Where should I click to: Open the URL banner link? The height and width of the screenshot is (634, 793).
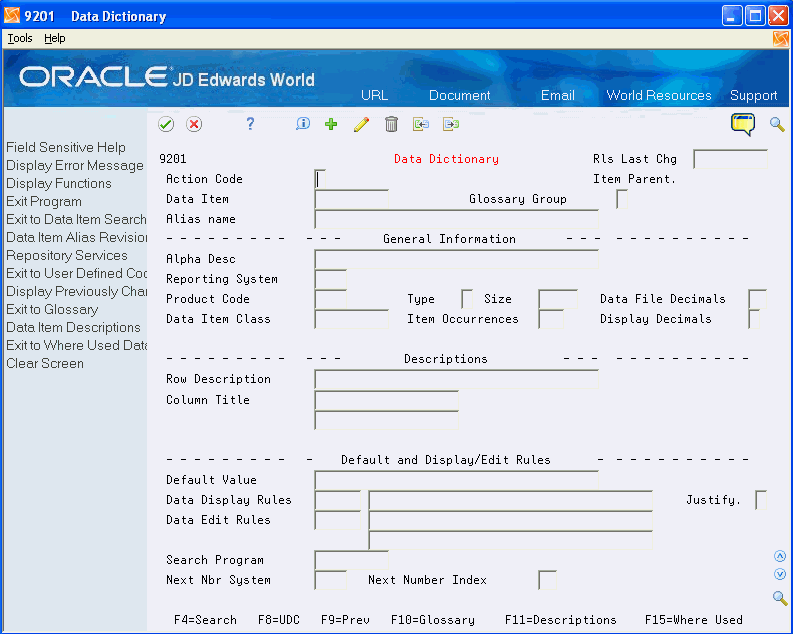(374, 96)
